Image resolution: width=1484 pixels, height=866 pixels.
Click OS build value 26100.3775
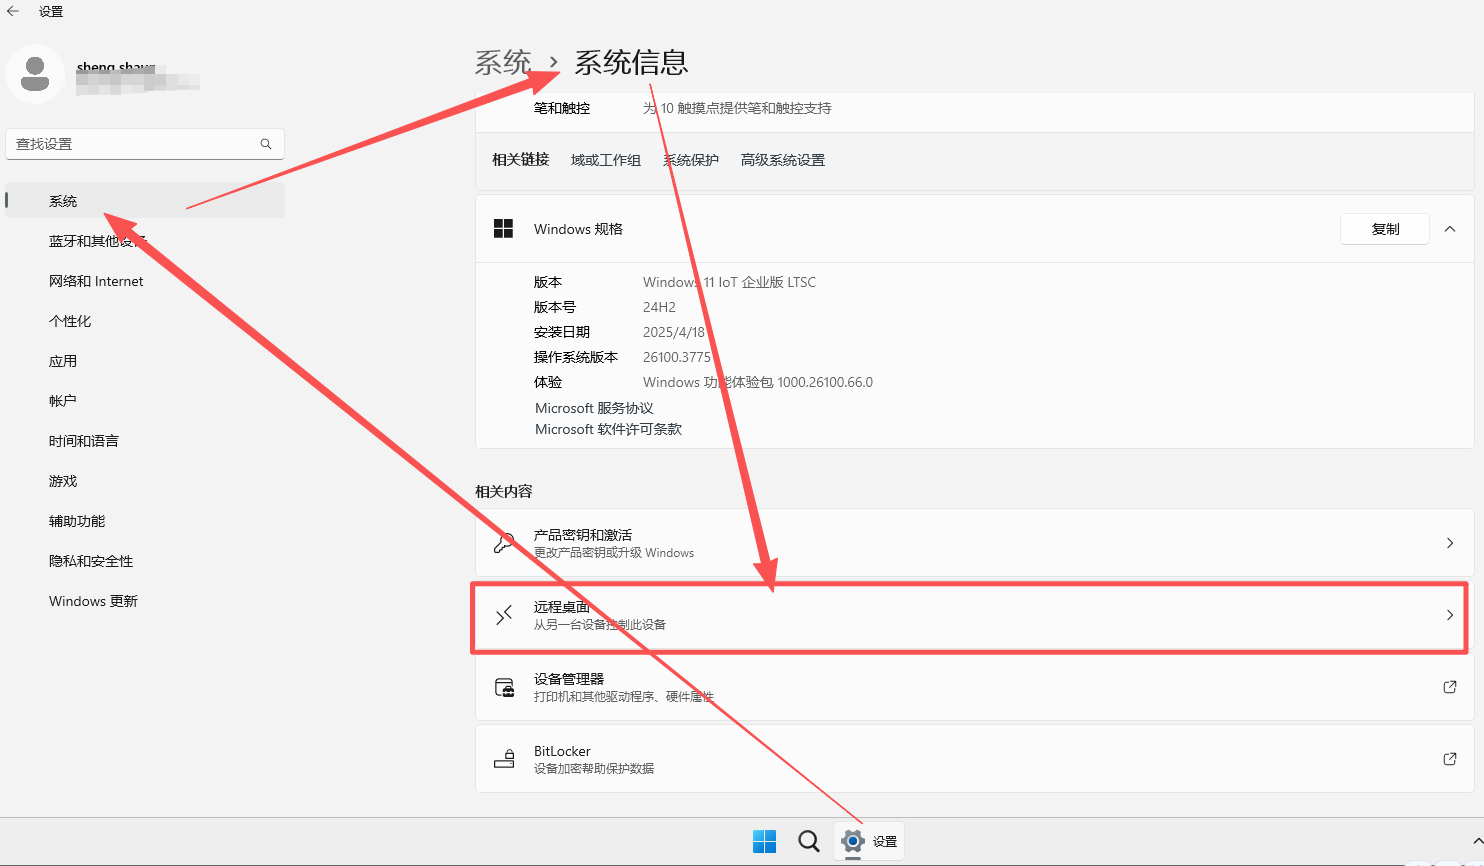[677, 357]
